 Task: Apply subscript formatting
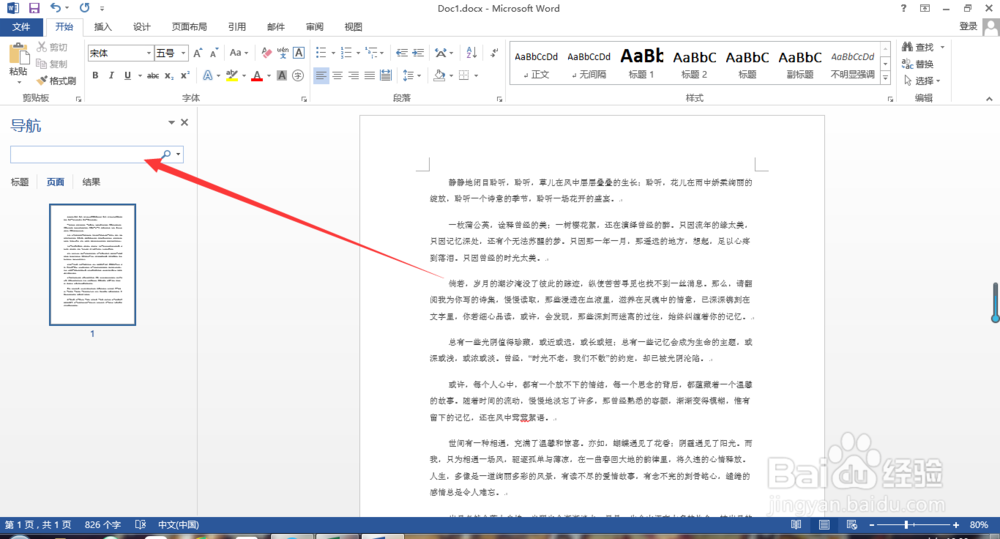coord(169,75)
